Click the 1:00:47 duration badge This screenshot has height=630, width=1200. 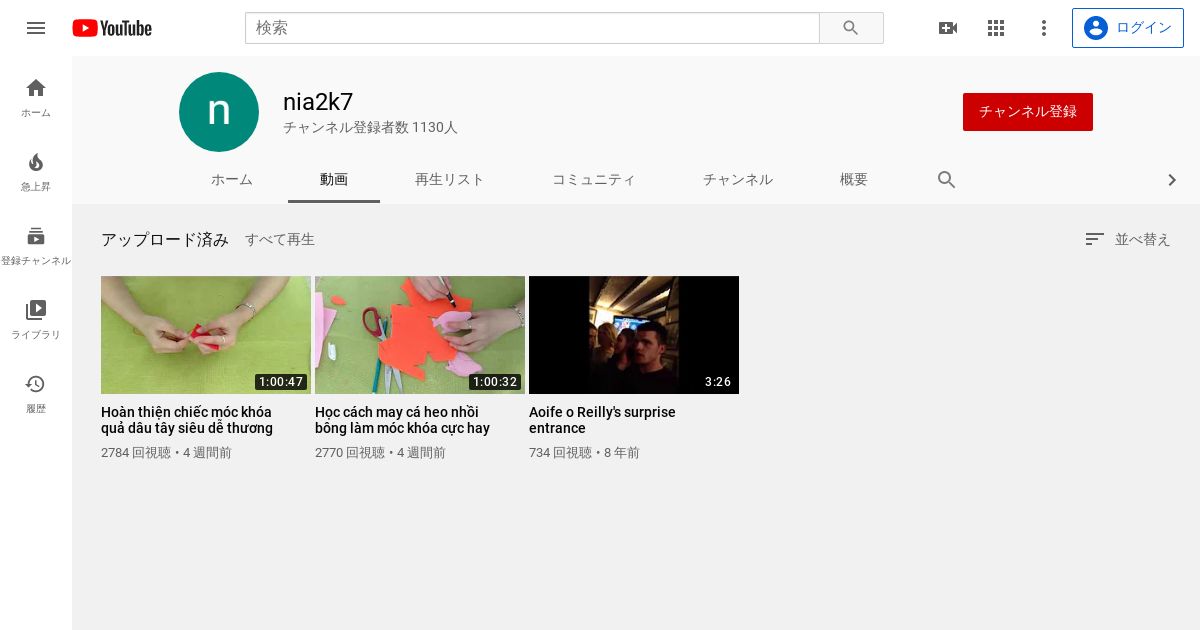click(x=281, y=382)
